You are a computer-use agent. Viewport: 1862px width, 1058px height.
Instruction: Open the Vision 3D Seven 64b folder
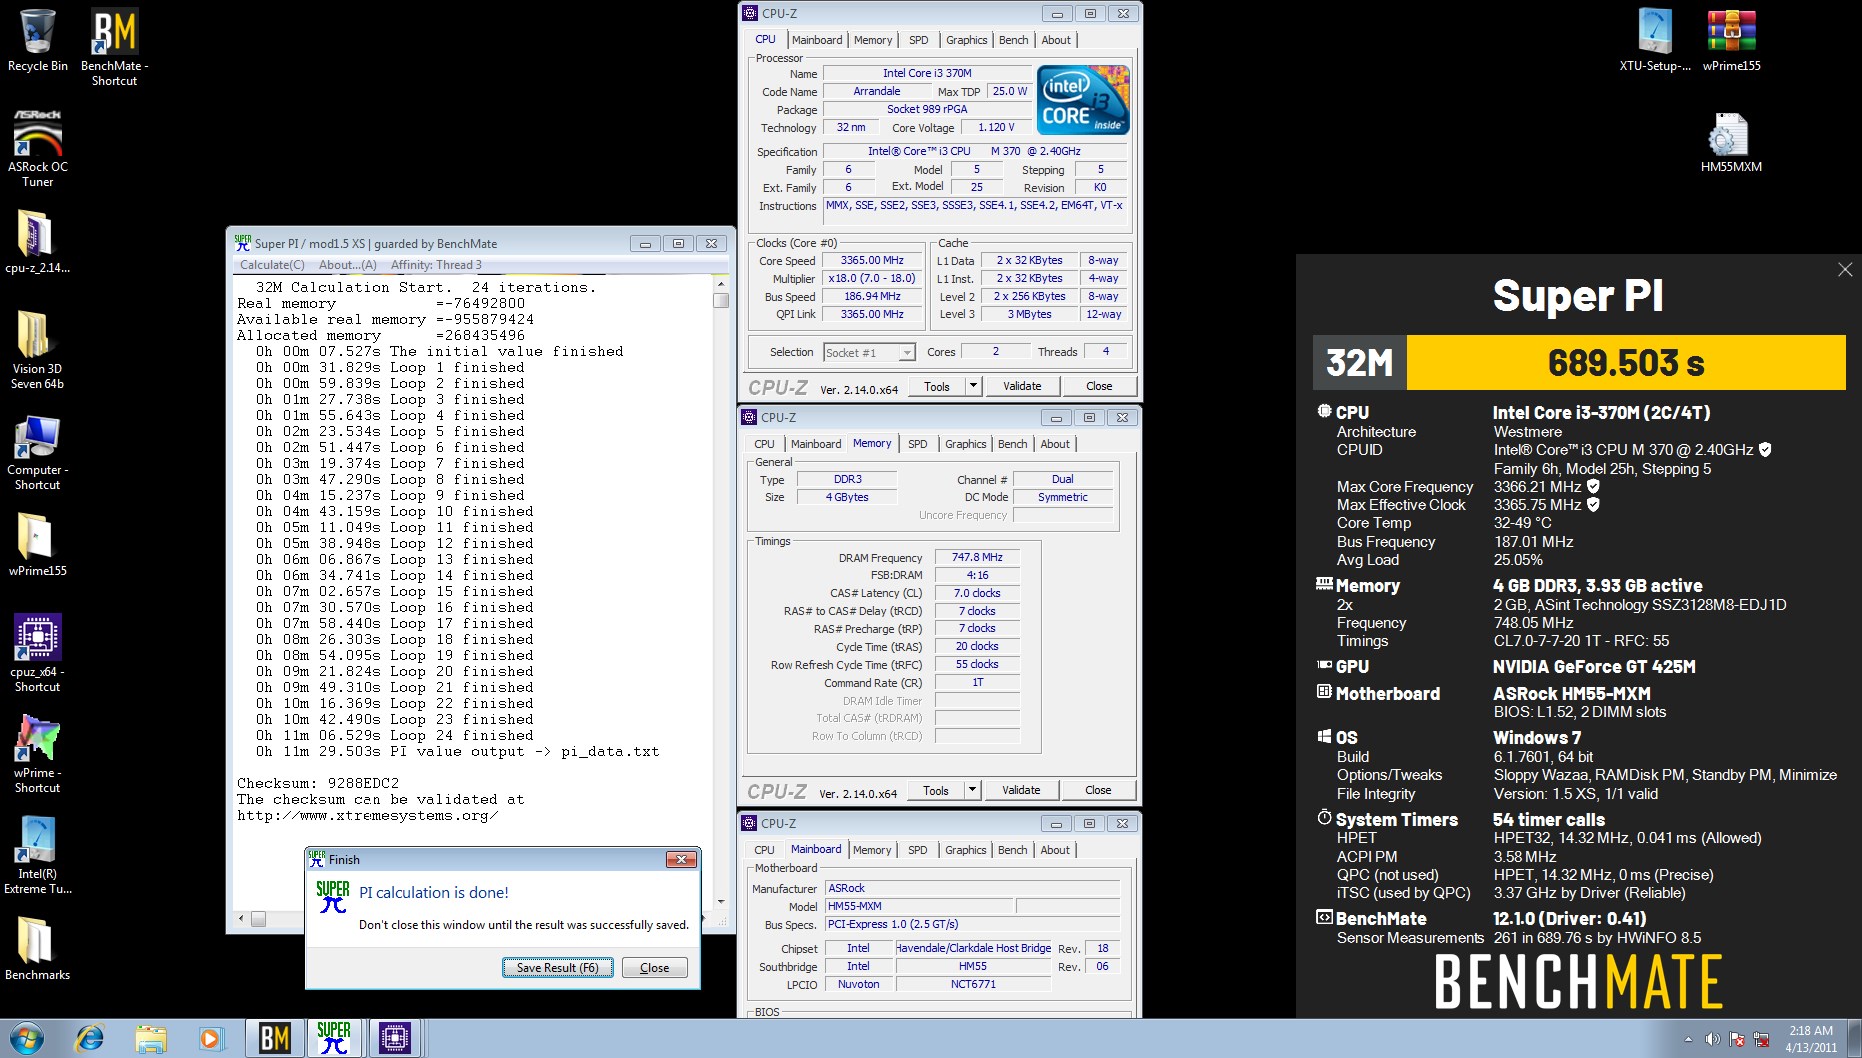pyautogui.click(x=38, y=350)
